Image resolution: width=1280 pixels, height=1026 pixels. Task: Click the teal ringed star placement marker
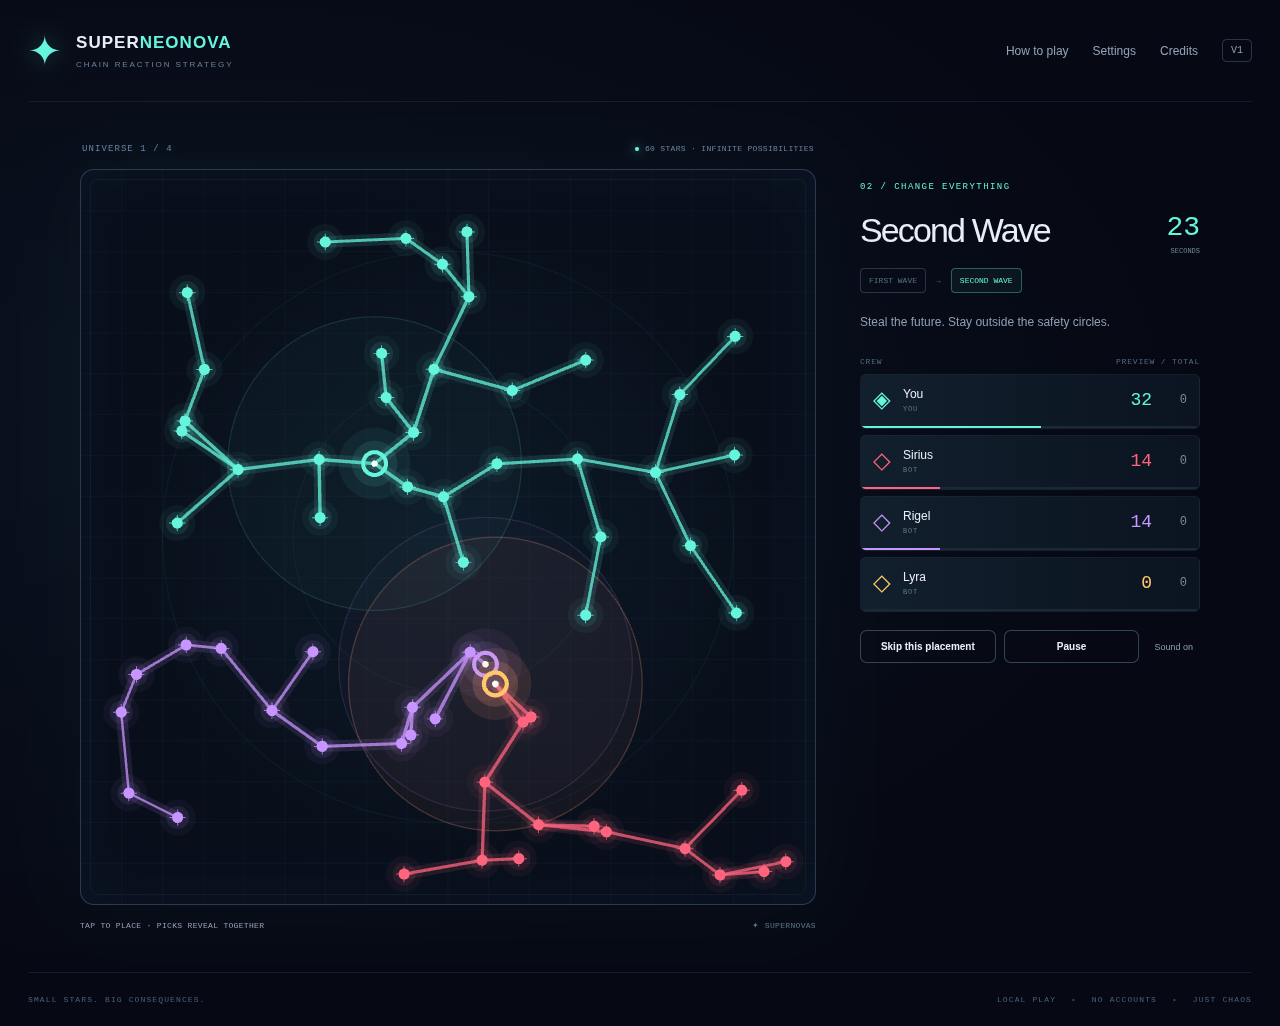pos(374,463)
